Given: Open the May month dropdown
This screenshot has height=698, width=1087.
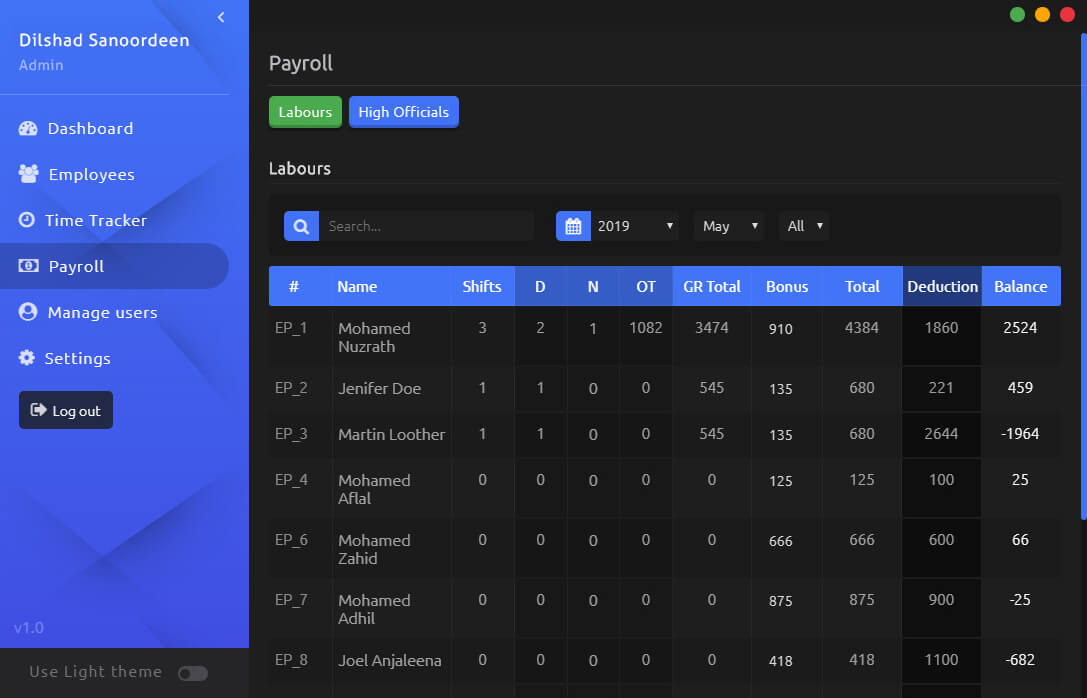Looking at the screenshot, I should tap(728, 226).
